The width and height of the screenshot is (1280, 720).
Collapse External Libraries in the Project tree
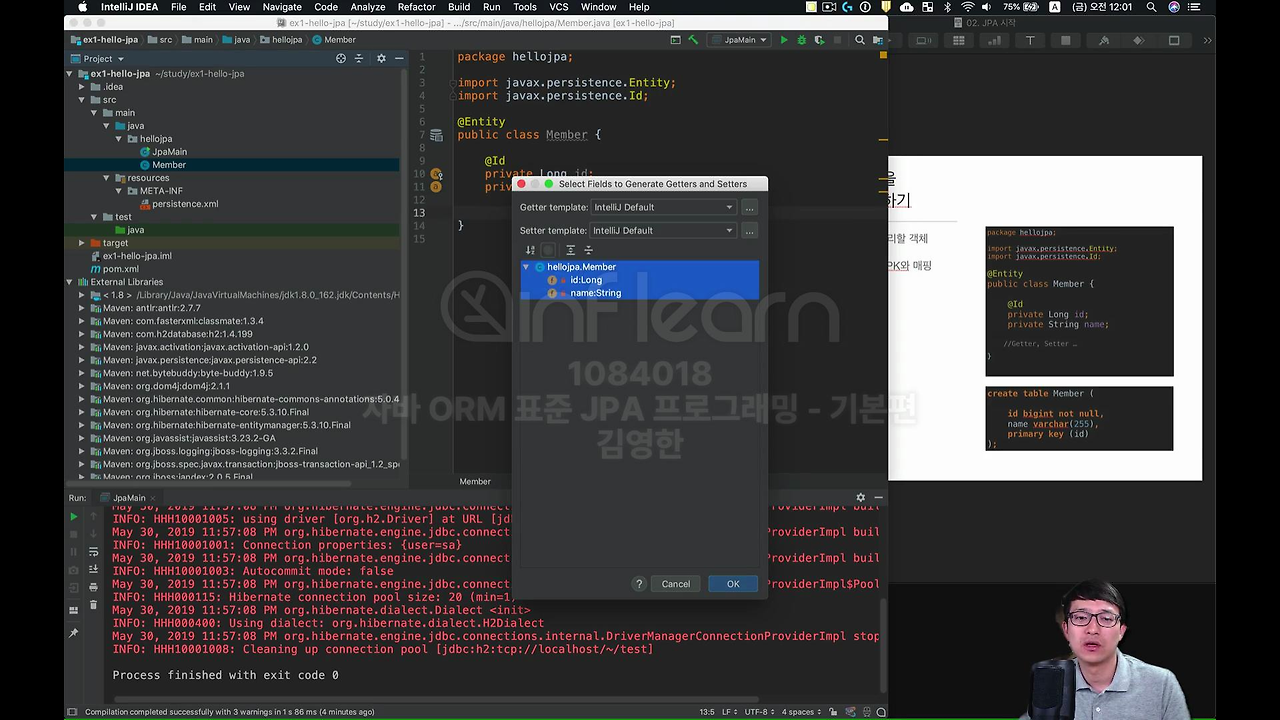pos(70,282)
